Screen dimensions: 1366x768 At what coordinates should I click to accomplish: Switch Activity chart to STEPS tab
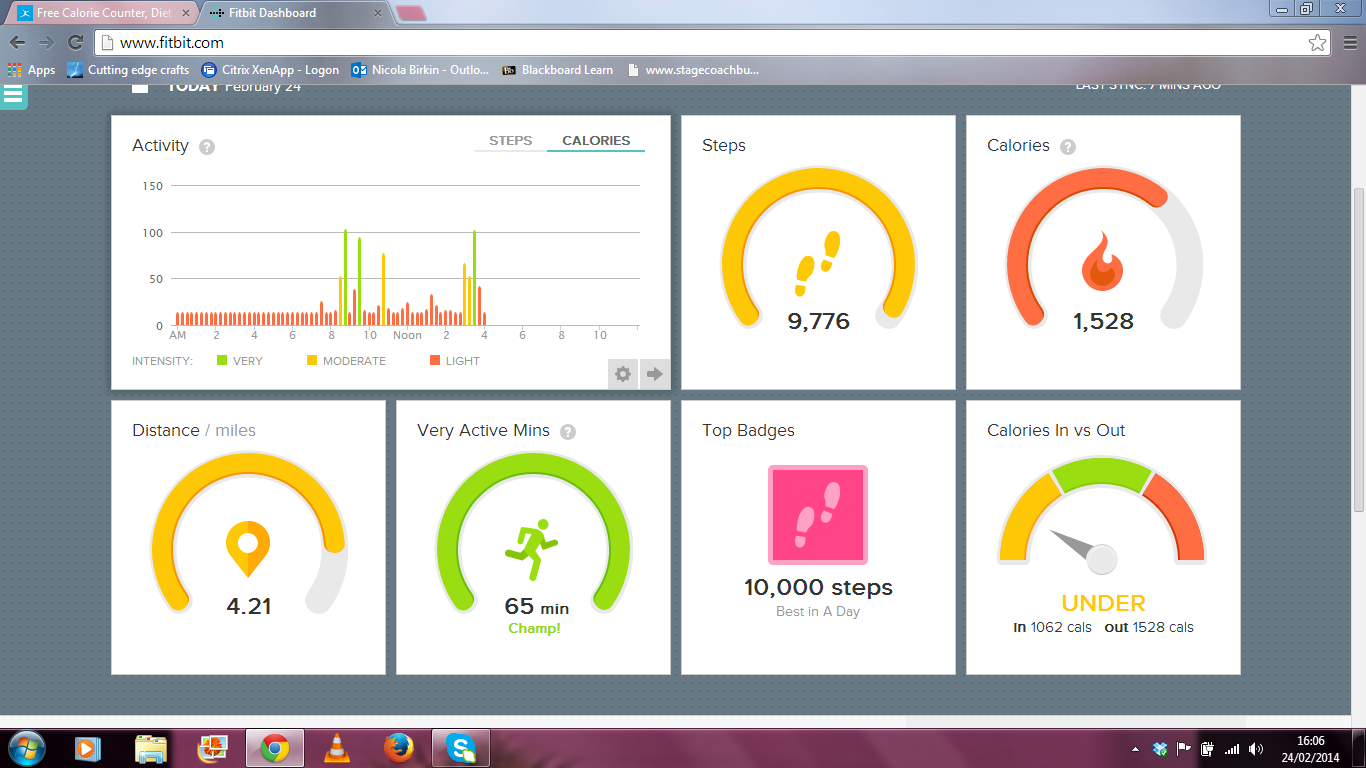(x=510, y=141)
